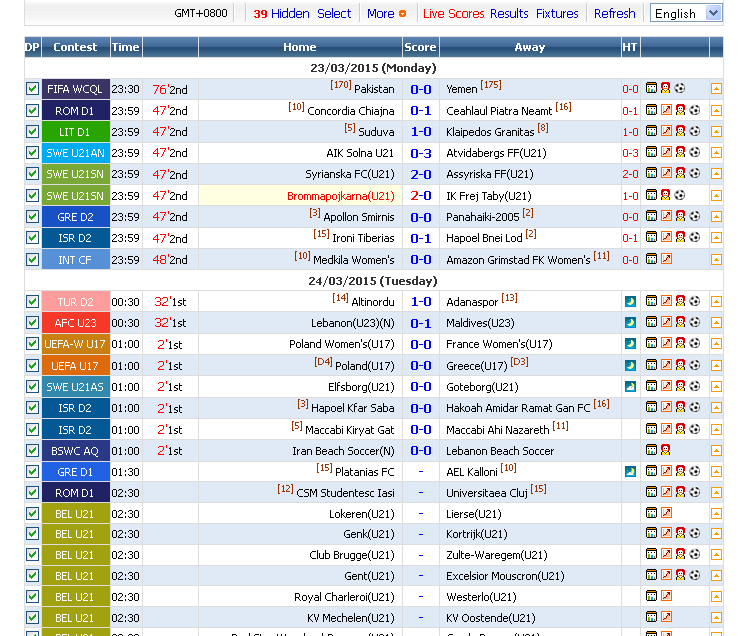Click orange up-arrow in Greece(U17) row
This screenshot has width=753, height=636.
[x=716, y=366]
